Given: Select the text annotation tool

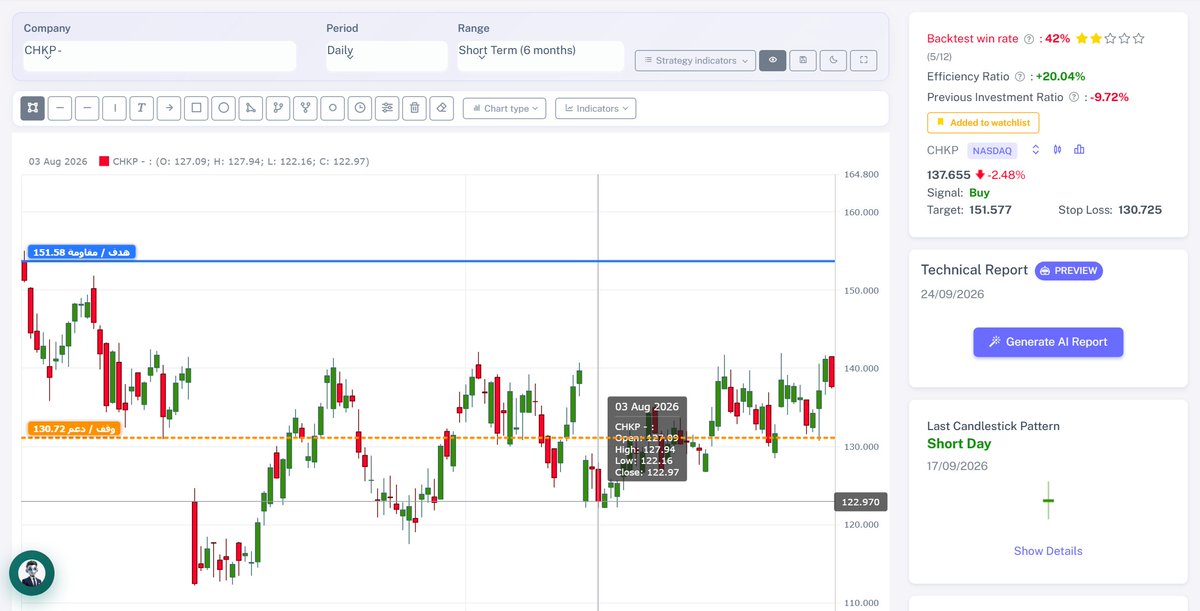Looking at the screenshot, I should (142, 108).
